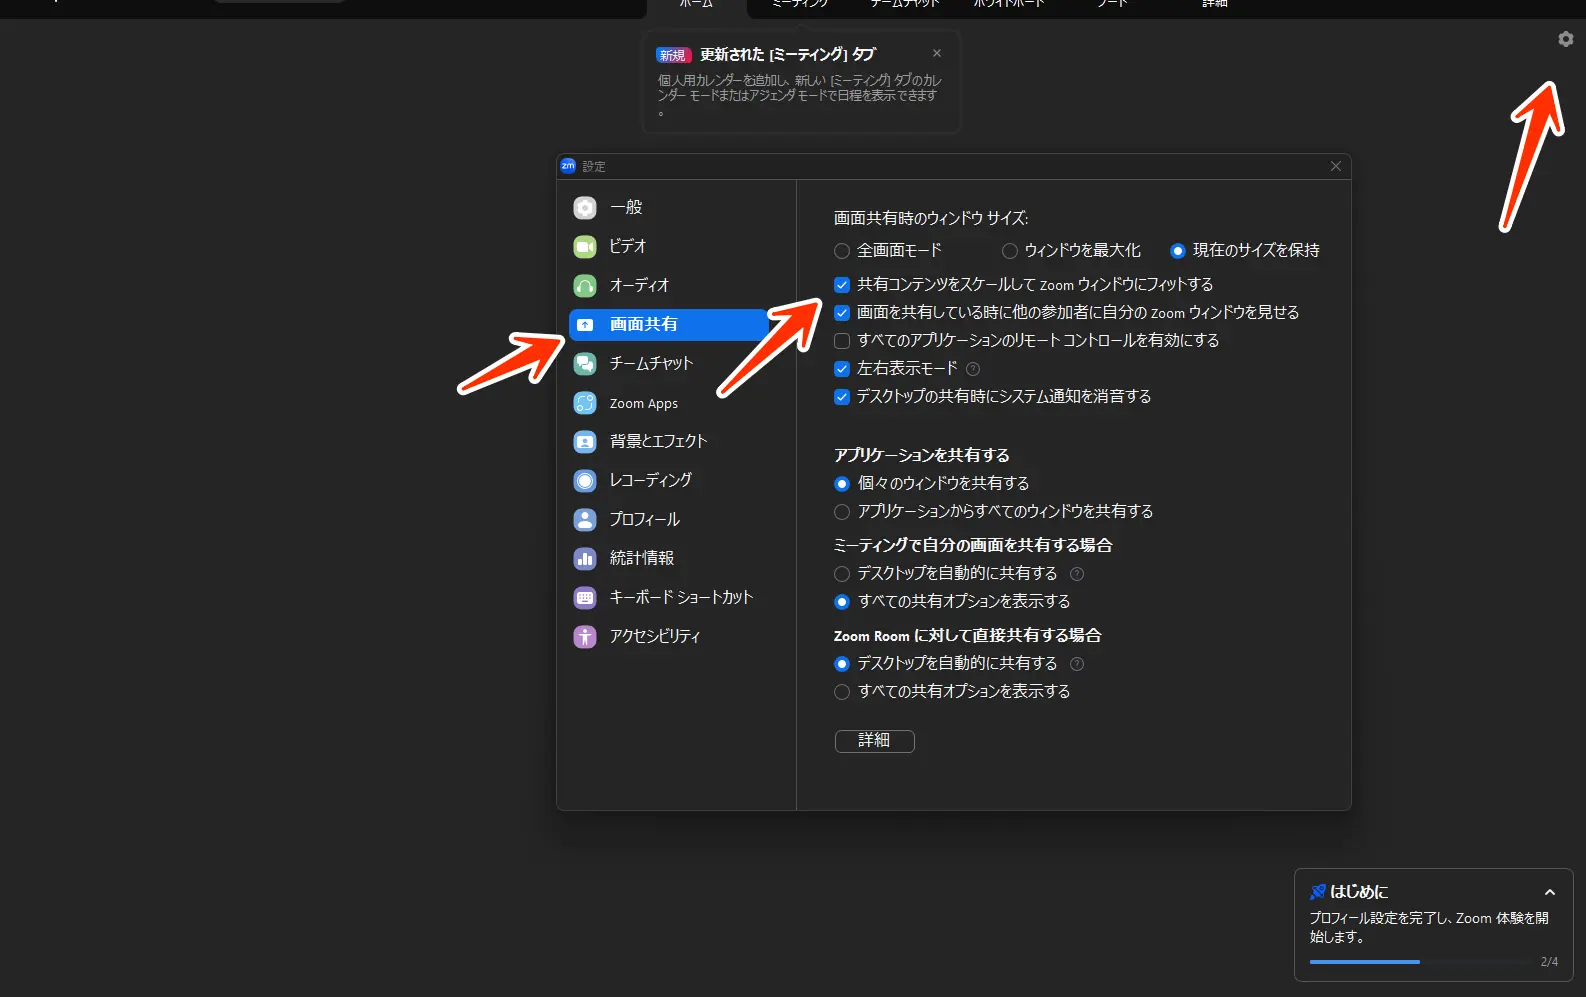
Task: Open 一般 settings in the sidebar
Action: 668,207
